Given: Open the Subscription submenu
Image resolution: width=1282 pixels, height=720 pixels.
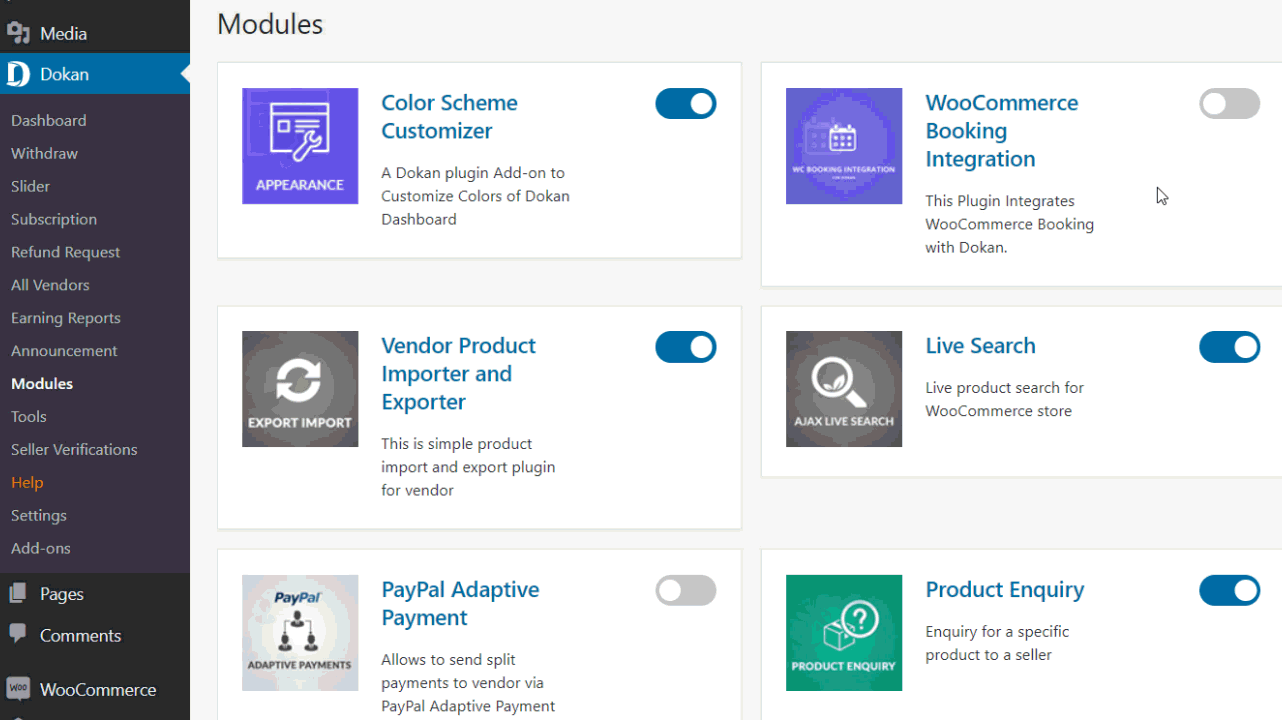Looking at the screenshot, I should click(x=54, y=219).
